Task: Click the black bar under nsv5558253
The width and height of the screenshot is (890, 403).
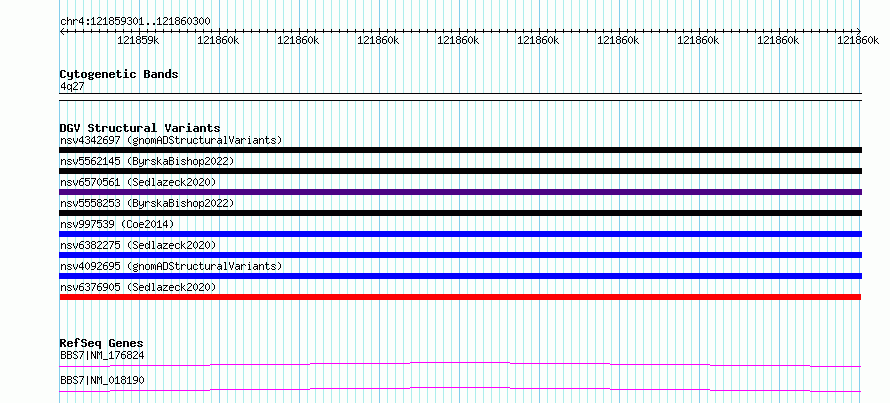Action: (460, 213)
